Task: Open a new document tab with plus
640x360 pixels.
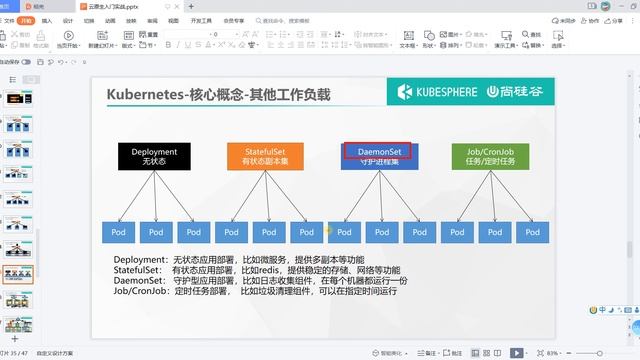Action: point(191,7)
